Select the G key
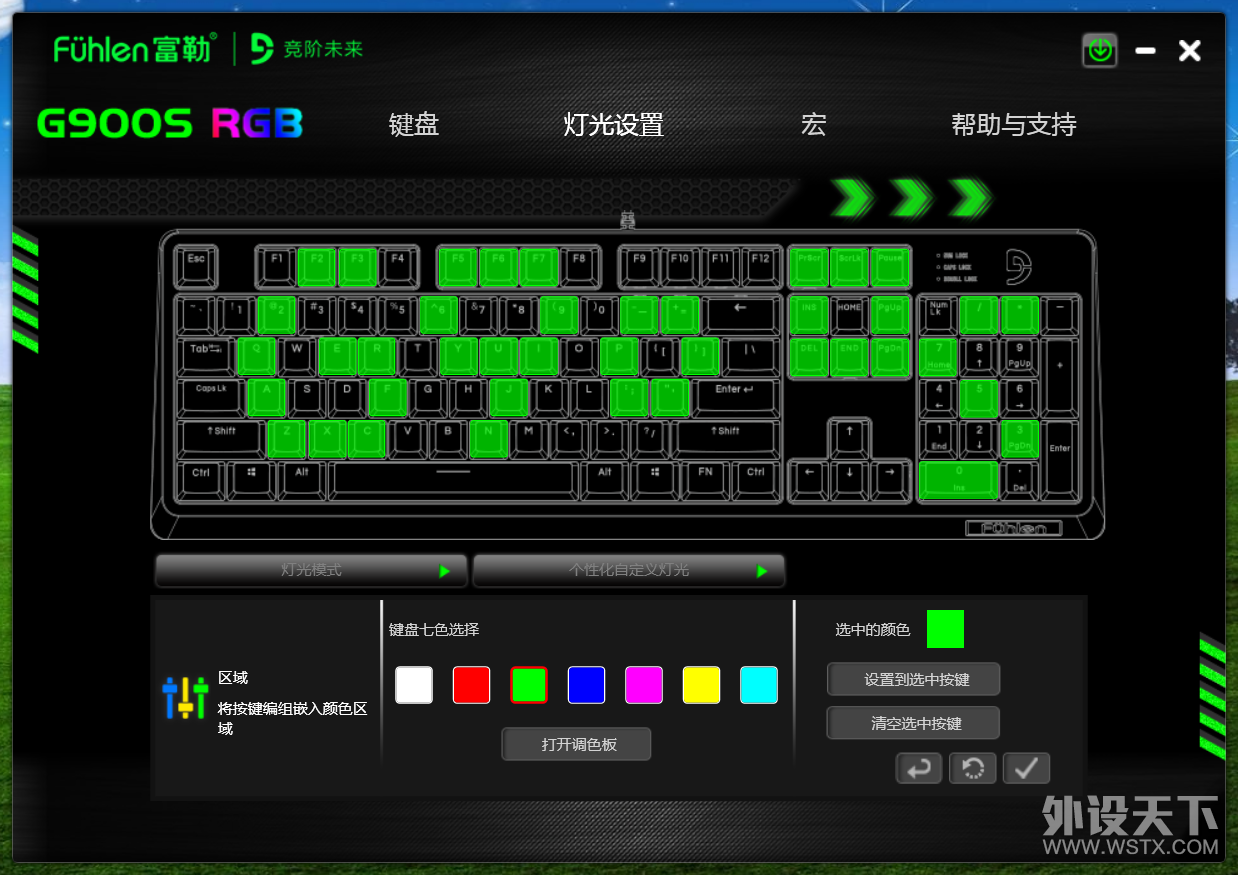This screenshot has height=875, width=1238. point(428,396)
